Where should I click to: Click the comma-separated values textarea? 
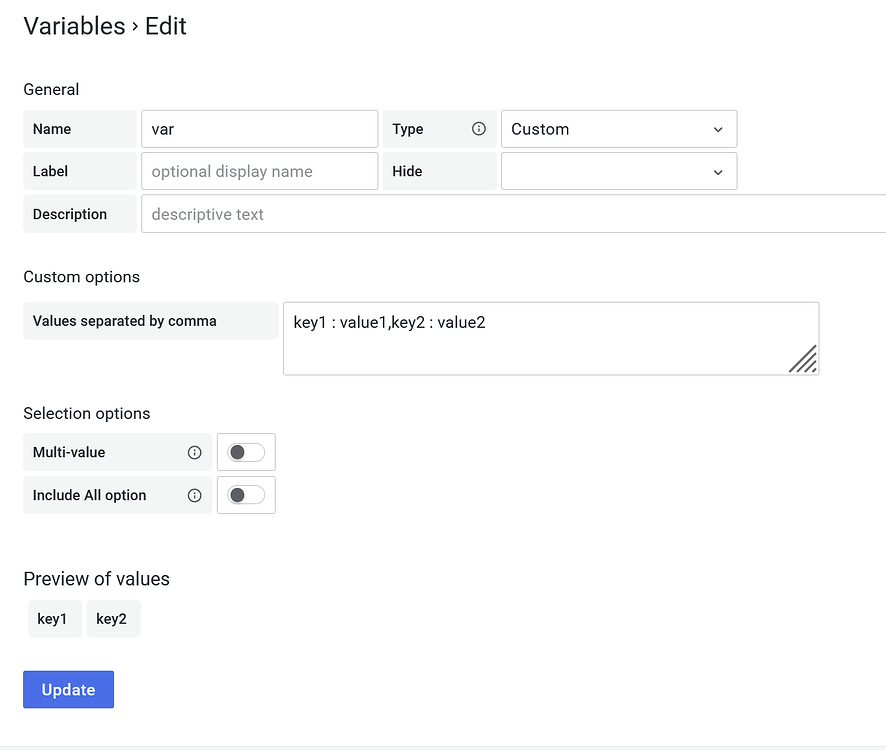(551, 338)
